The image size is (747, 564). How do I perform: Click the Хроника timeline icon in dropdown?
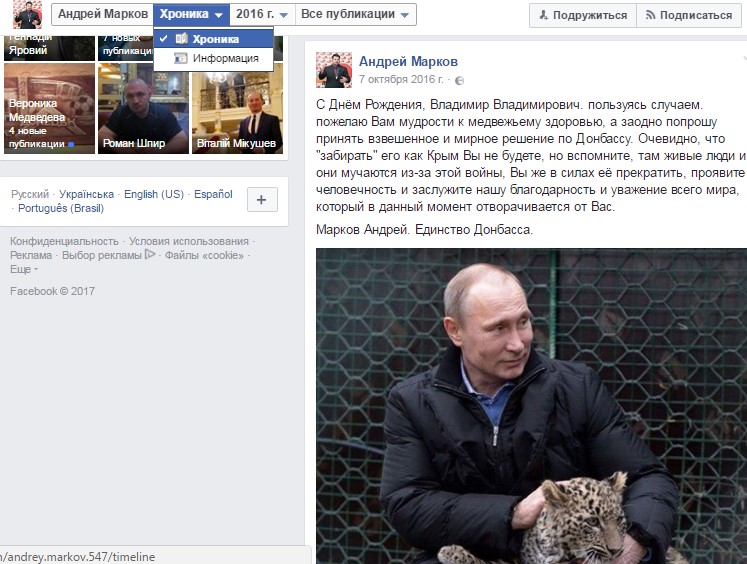[x=181, y=39]
